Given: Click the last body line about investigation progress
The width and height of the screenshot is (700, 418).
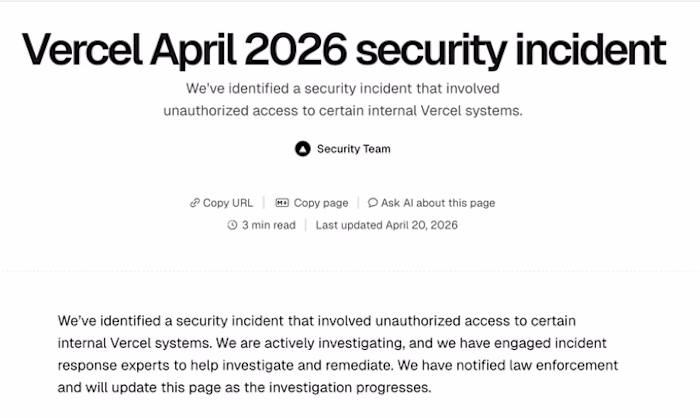Looking at the screenshot, I should (244, 386).
